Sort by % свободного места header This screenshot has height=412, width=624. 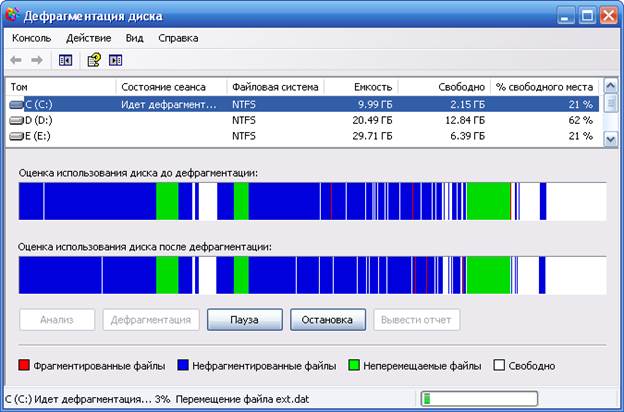[545, 87]
